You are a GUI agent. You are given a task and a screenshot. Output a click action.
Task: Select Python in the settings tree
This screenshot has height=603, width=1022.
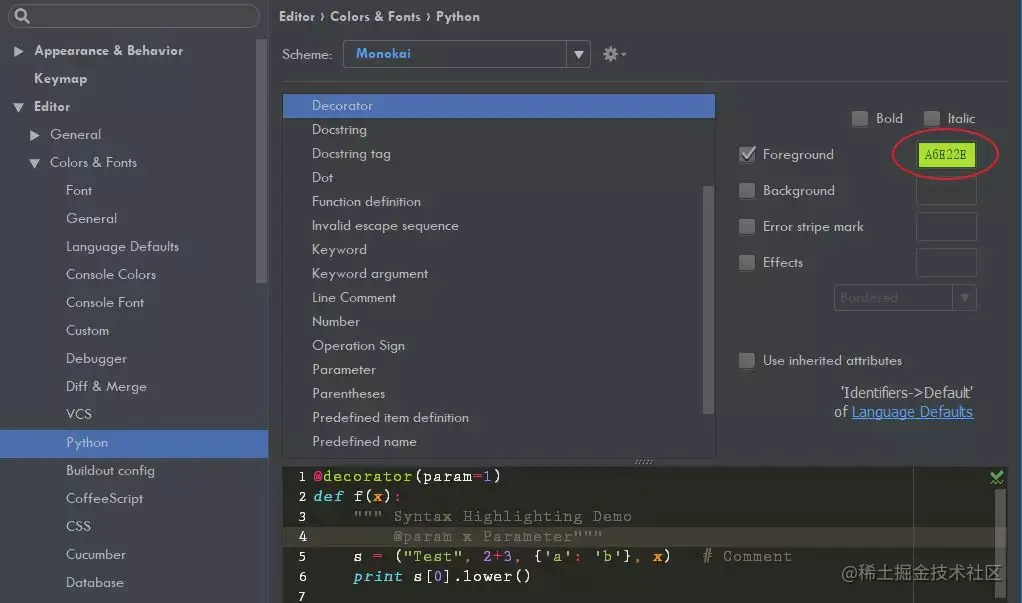(134, 443)
